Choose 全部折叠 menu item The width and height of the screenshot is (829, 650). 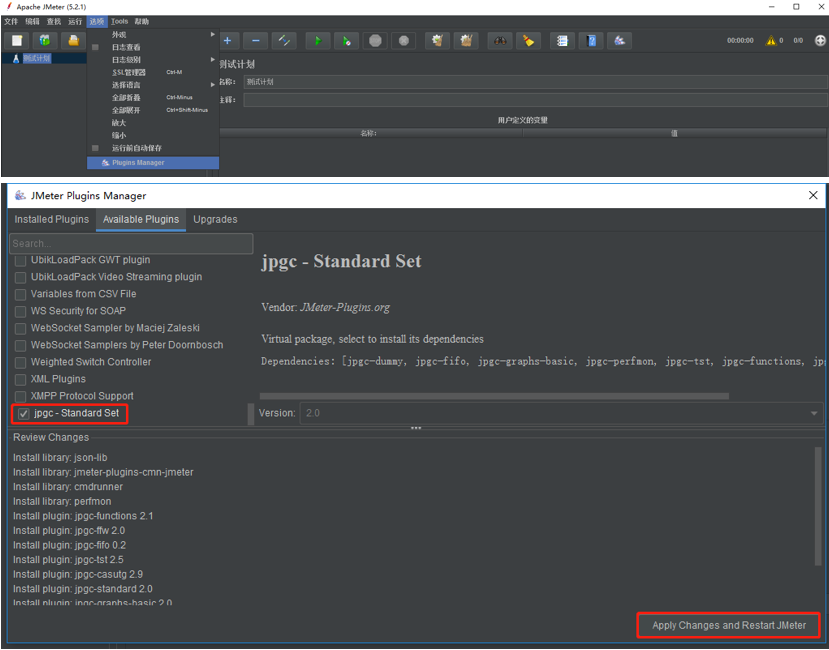(x=153, y=97)
